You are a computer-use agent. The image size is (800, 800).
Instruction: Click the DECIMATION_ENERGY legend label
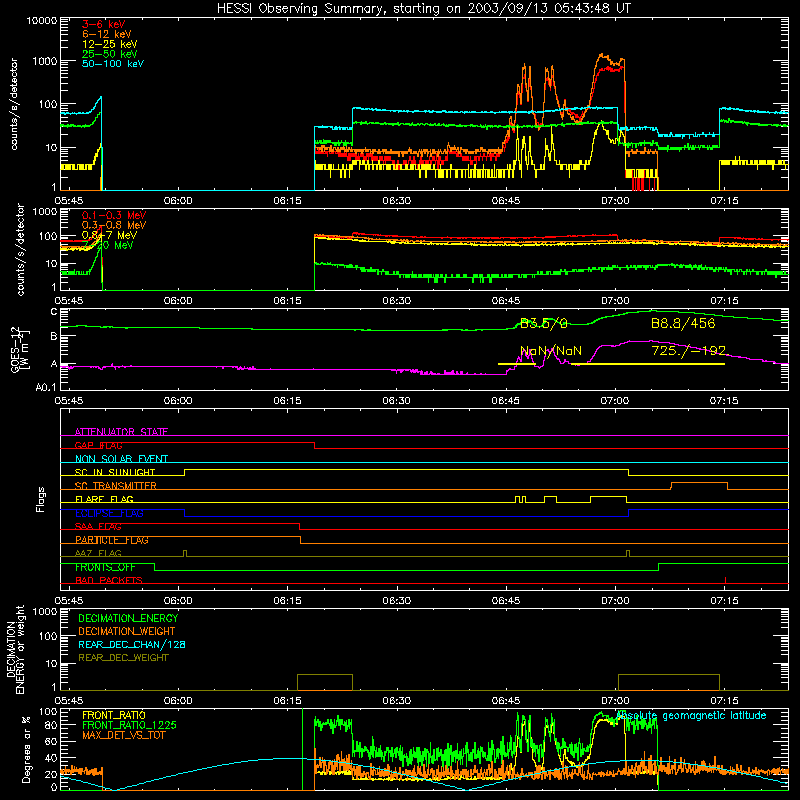[128, 618]
